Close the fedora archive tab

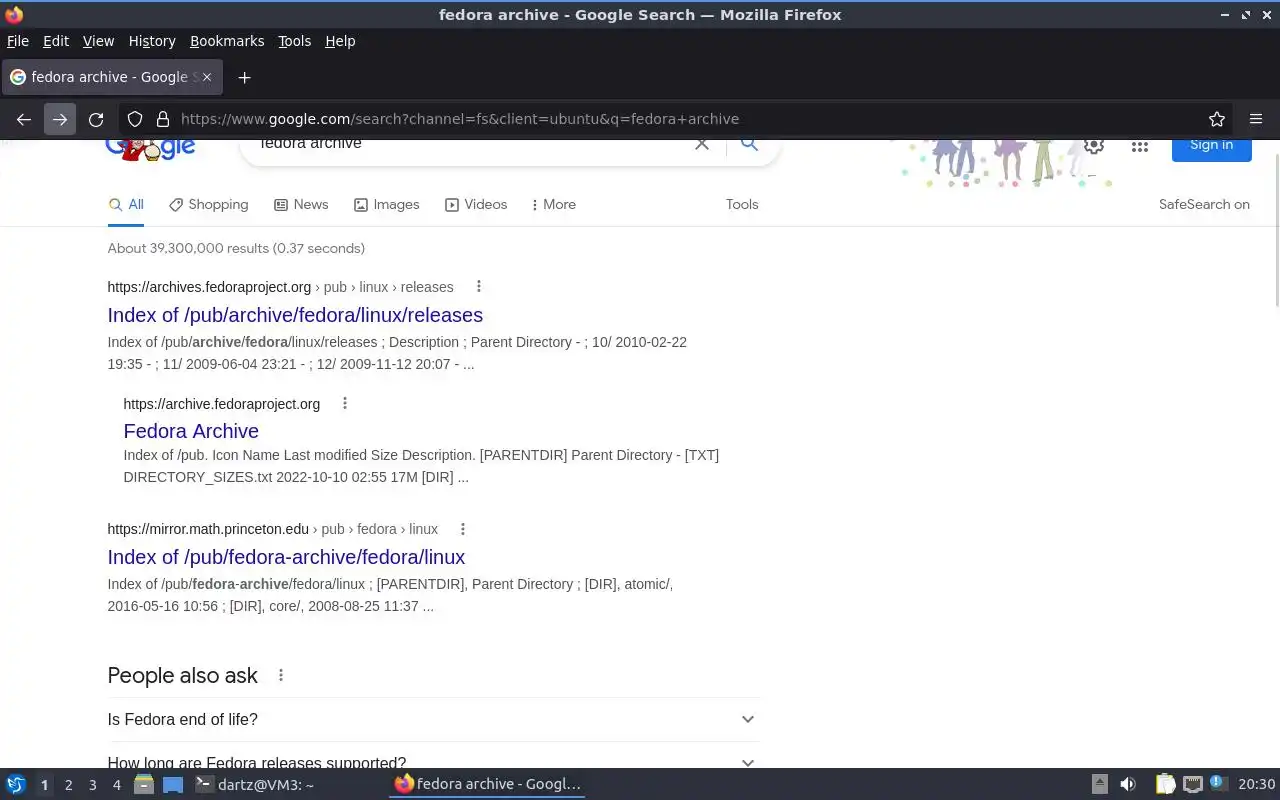point(207,77)
